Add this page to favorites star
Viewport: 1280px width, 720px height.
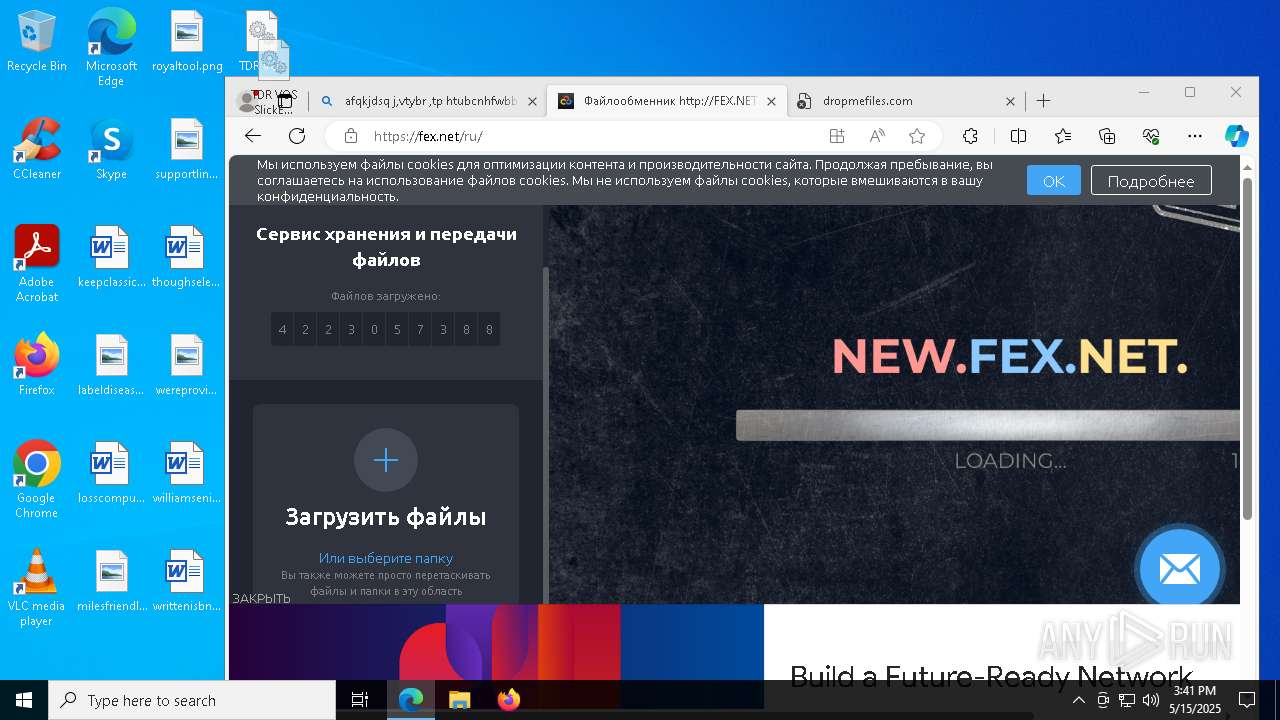tap(917, 136)
